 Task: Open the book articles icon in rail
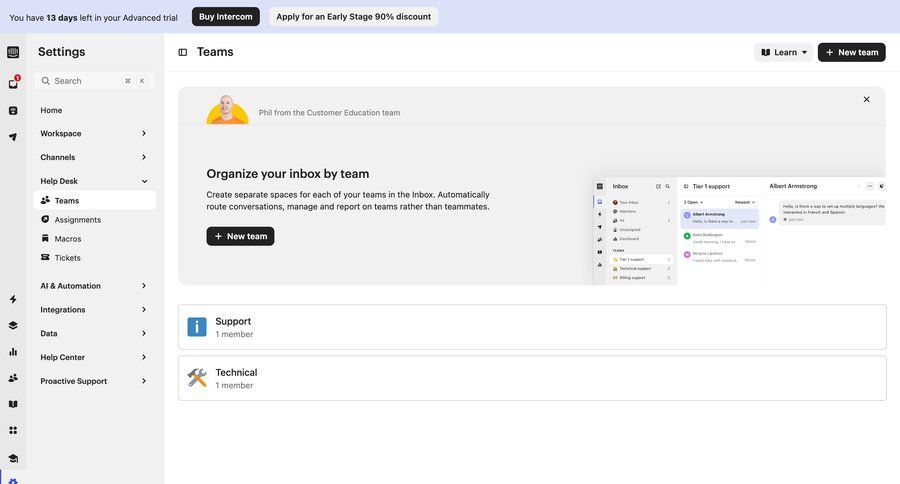pos(13,404)
